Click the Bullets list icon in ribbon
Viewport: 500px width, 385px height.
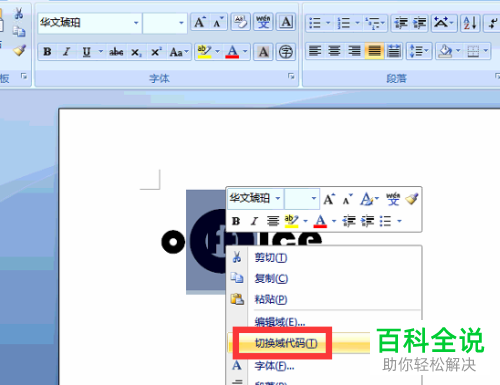315,23
